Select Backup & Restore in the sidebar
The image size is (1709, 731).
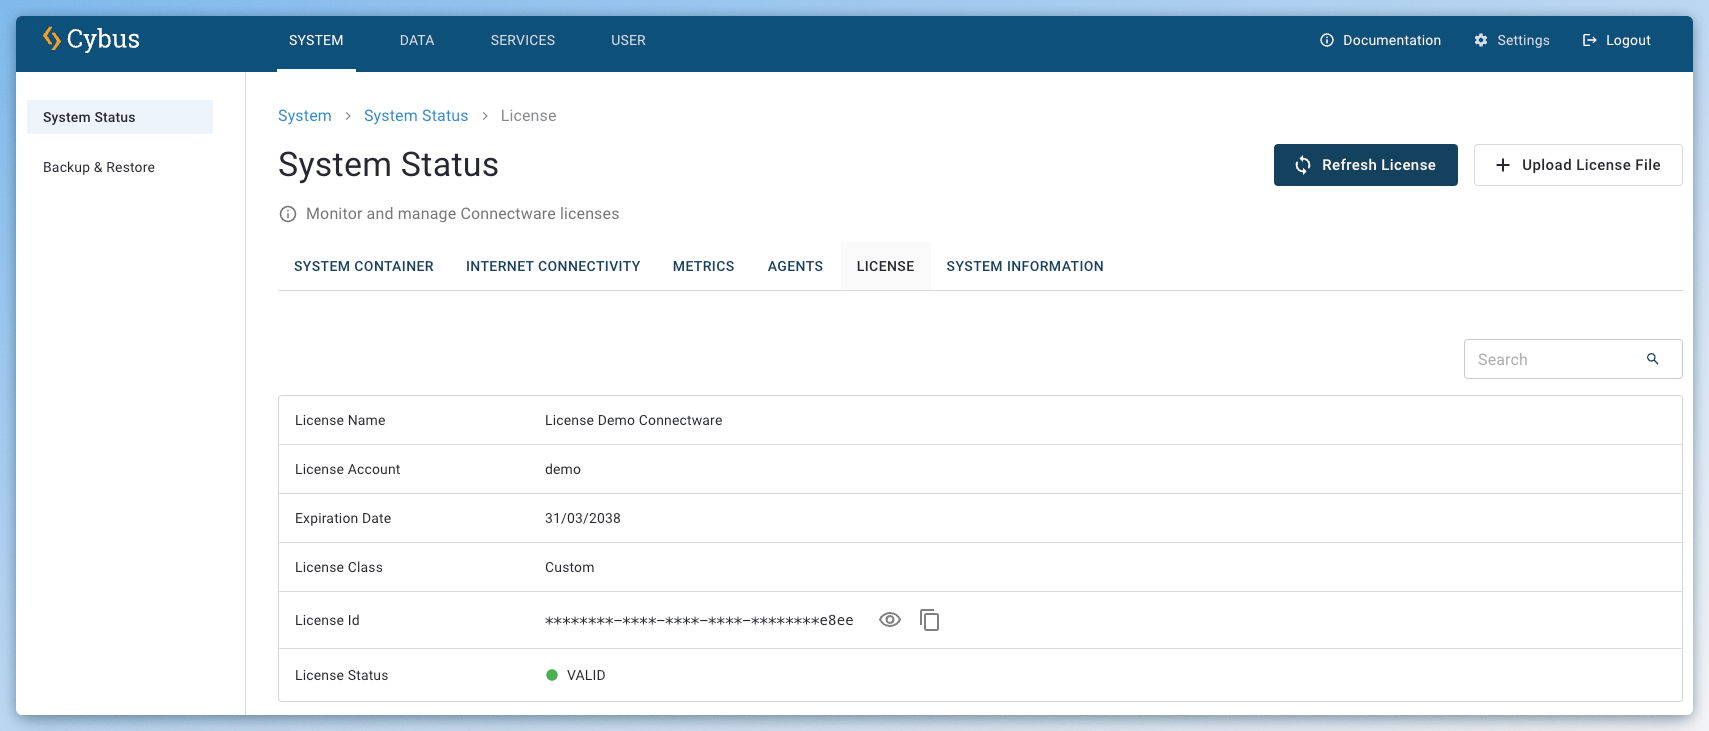point(99,167)
